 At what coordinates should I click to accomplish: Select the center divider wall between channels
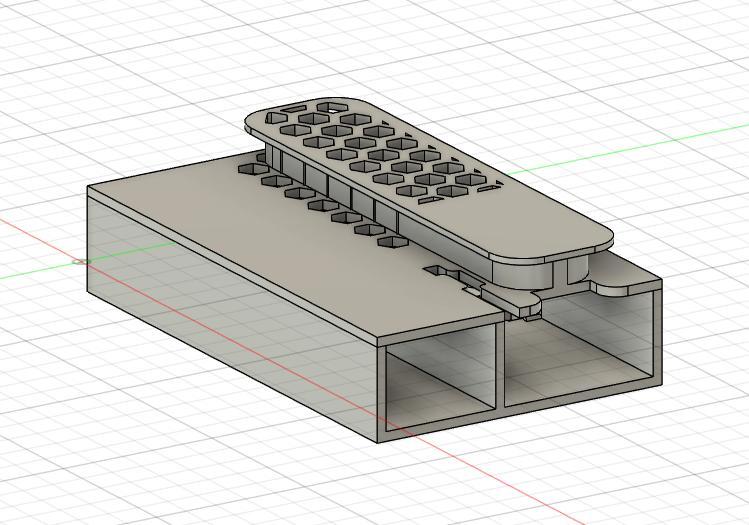tap(500, 365)
